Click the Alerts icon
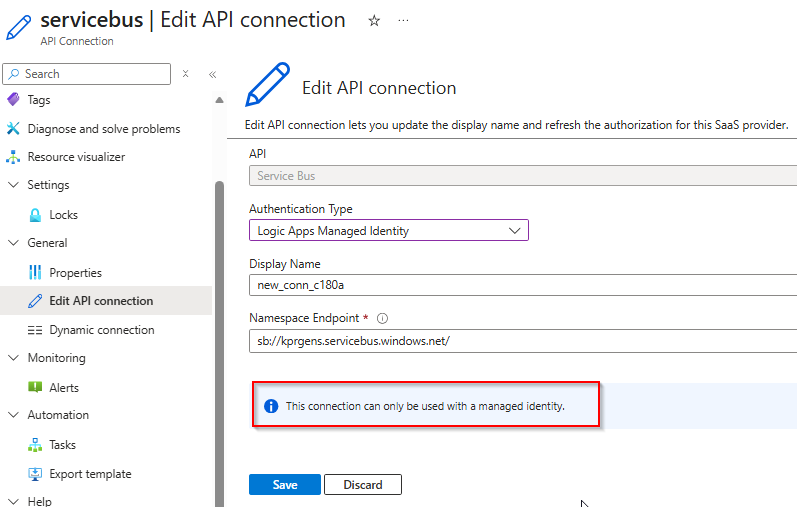This screenshot has height=507, width=797. [x=35, y=387]
